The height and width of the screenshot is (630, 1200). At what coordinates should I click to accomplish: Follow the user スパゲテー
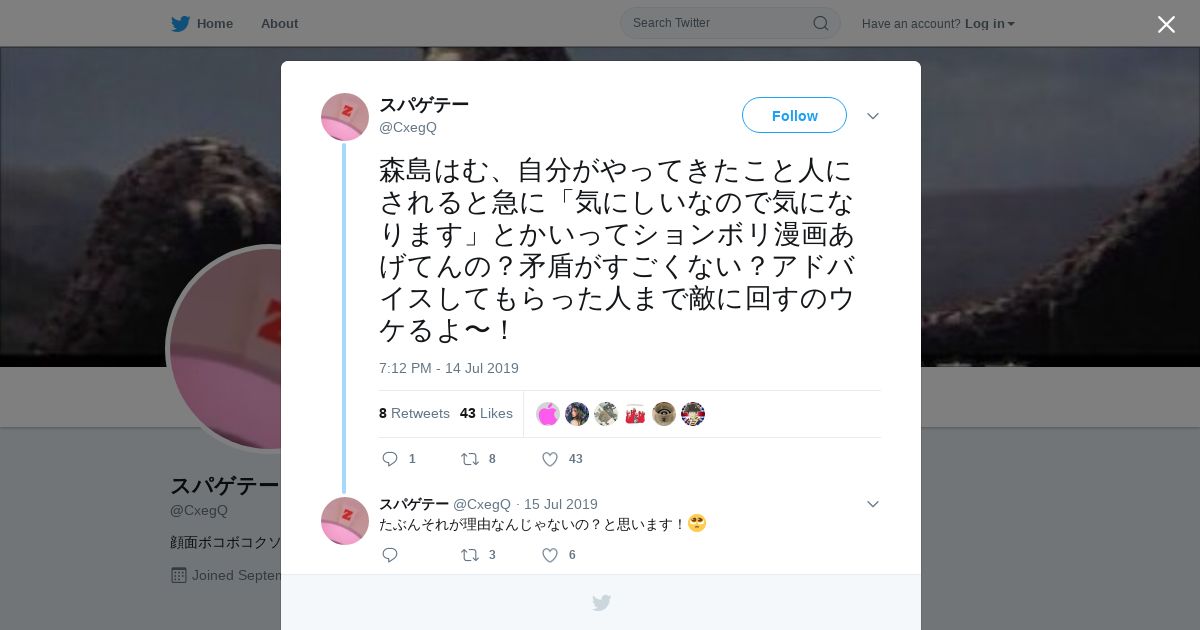(x=794, y=115)
